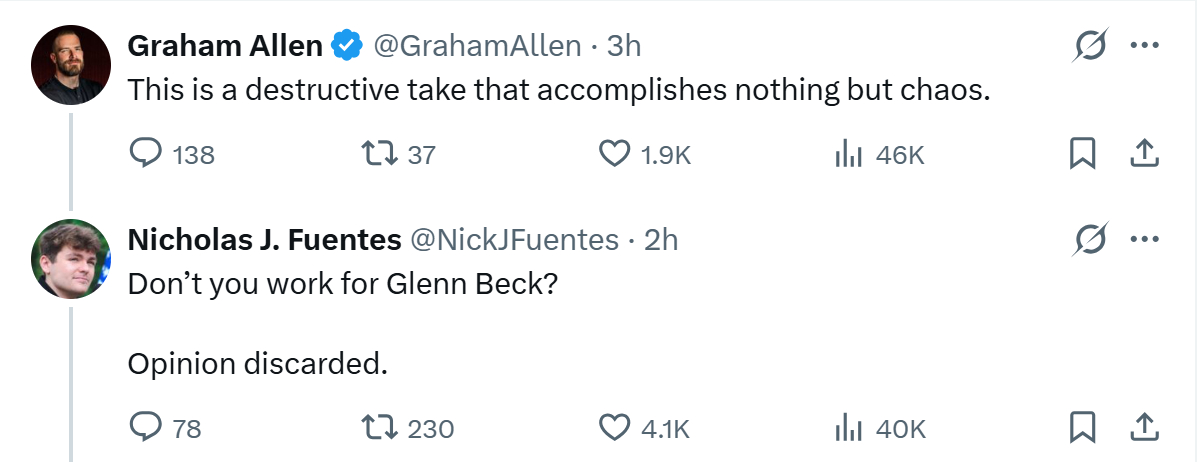This screenshot has height=462, width=1199.
Task: Open the @GrahamAllen profile handle
Action: tap(477, 46)
